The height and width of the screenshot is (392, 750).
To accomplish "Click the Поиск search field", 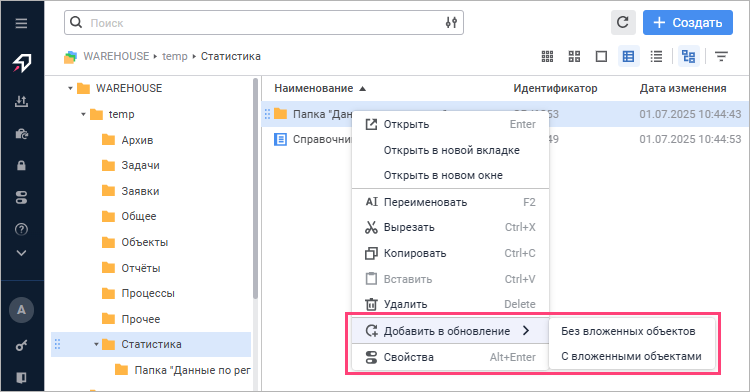I will [x=264, y=22].
